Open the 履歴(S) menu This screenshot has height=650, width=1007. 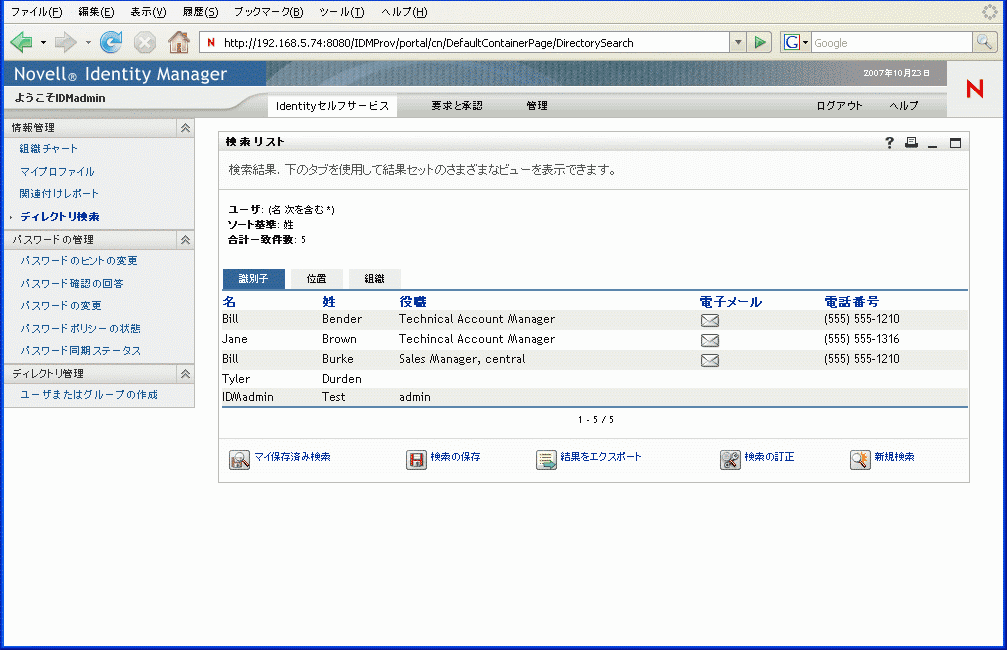click(x=200, y=12)
